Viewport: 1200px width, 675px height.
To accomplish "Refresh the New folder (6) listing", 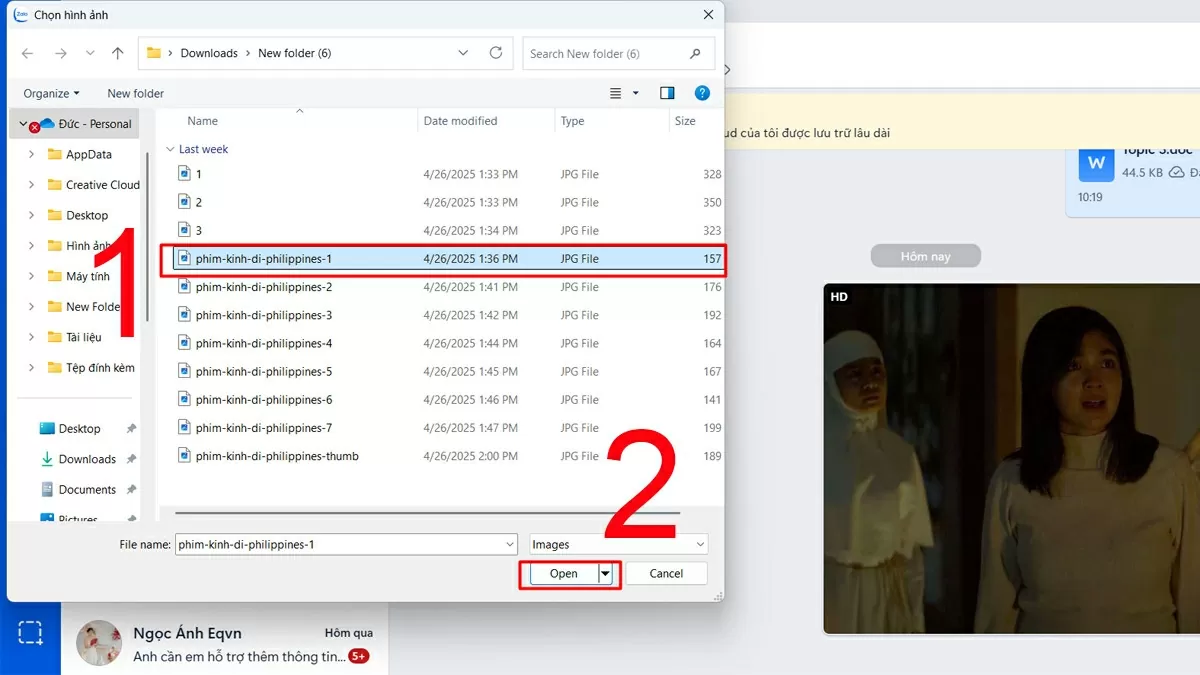I will click(496, 53).
